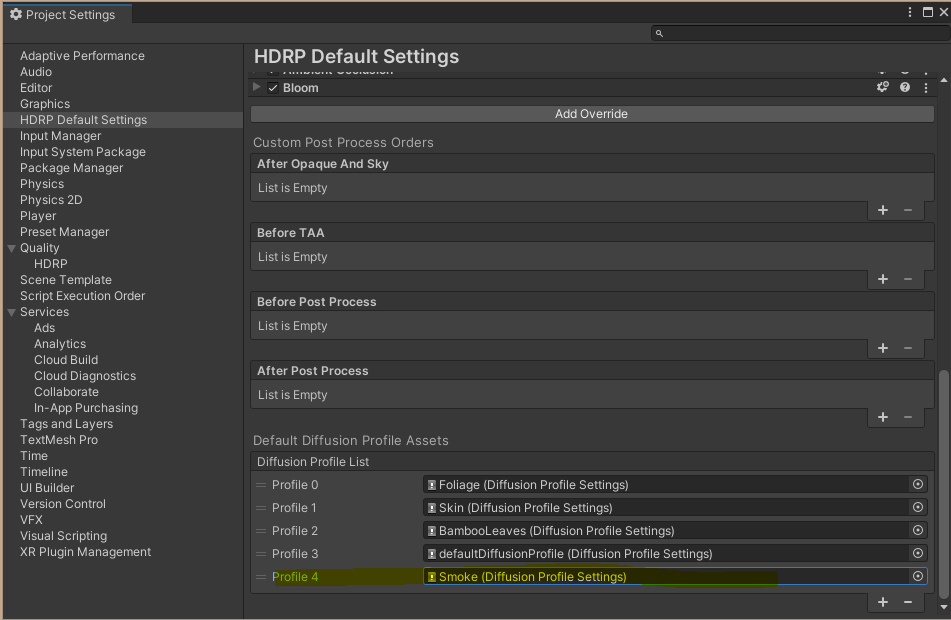Open object picker for Smoke profile
The height and width of the screenshot is (620, 951).
(918, 576)
